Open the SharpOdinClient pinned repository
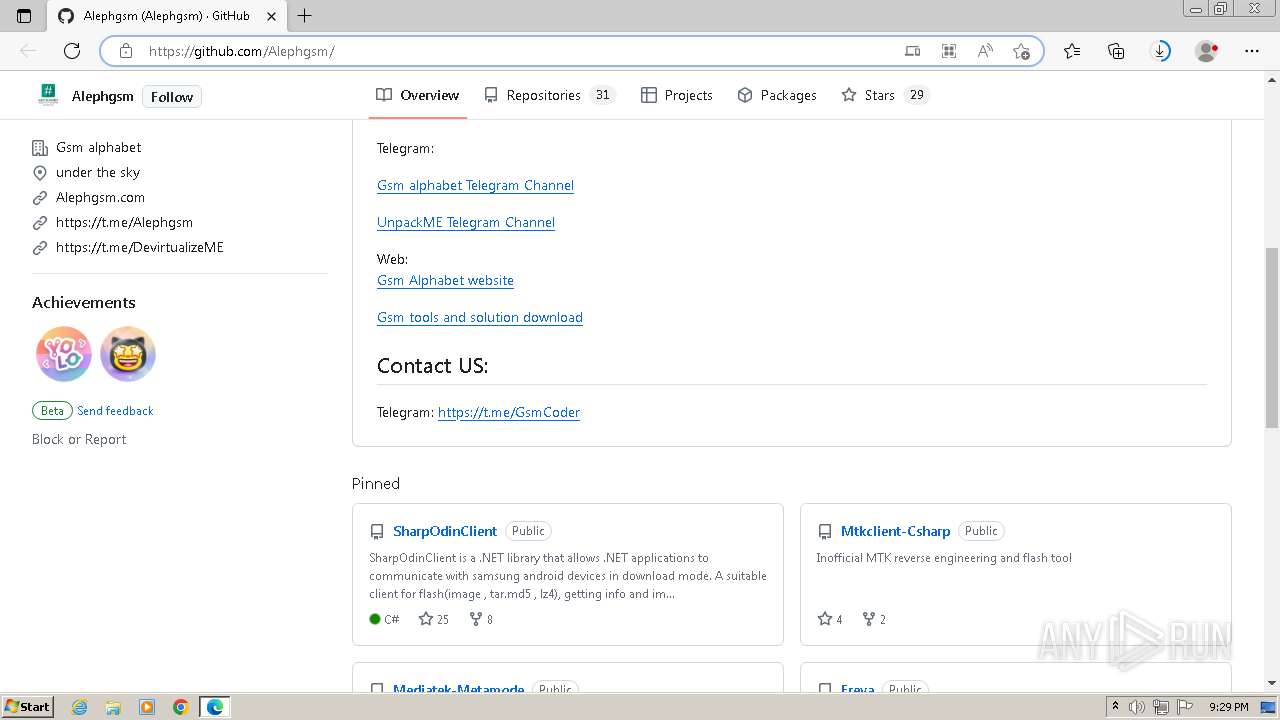Image resolution: width=1280 pixels, height=720 pixels. click(445, 531)
